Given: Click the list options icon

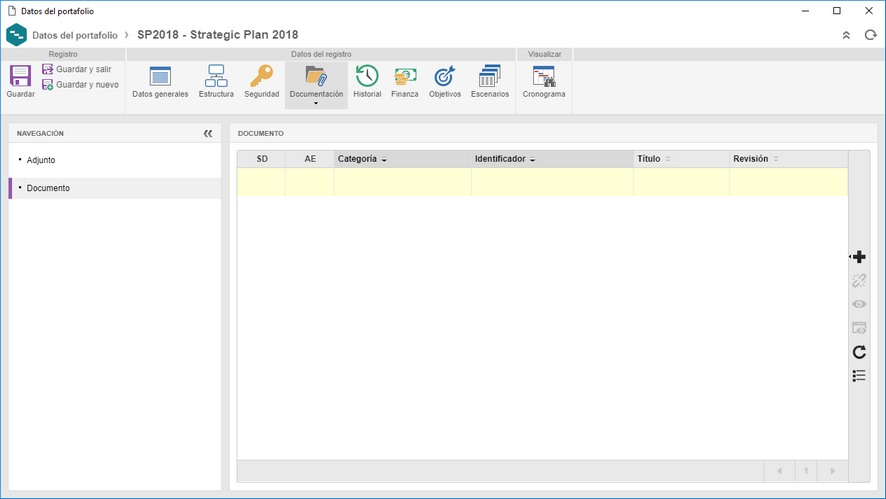Looking at the screenshot, I should (859, 376).
